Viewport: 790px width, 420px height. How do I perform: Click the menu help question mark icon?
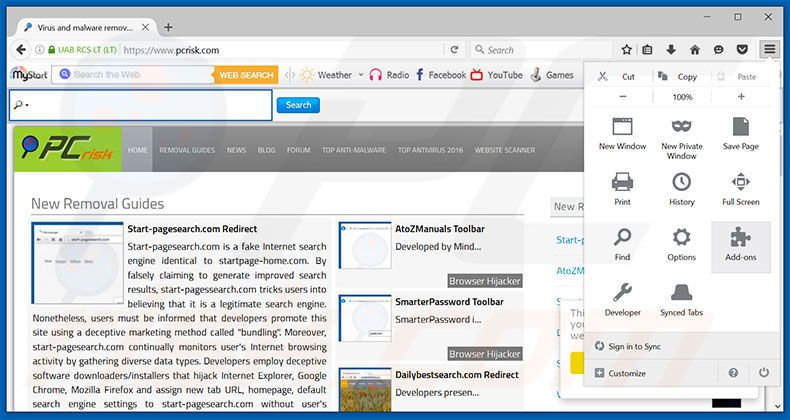733,373
